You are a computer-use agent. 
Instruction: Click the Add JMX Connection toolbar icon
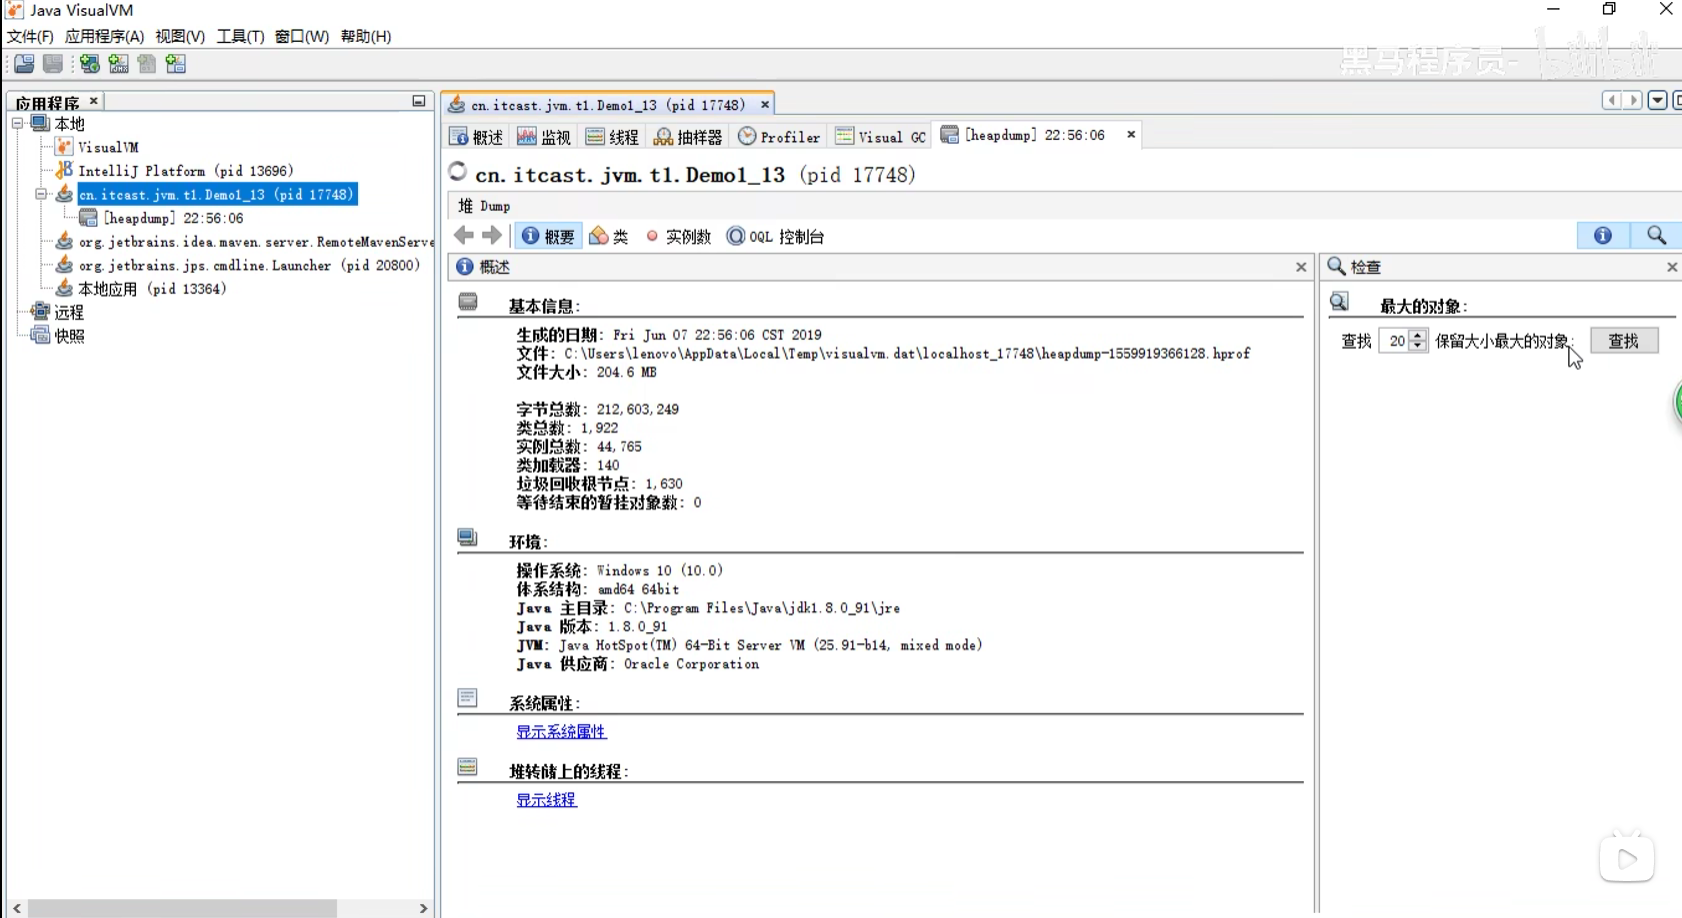[119, 64]
